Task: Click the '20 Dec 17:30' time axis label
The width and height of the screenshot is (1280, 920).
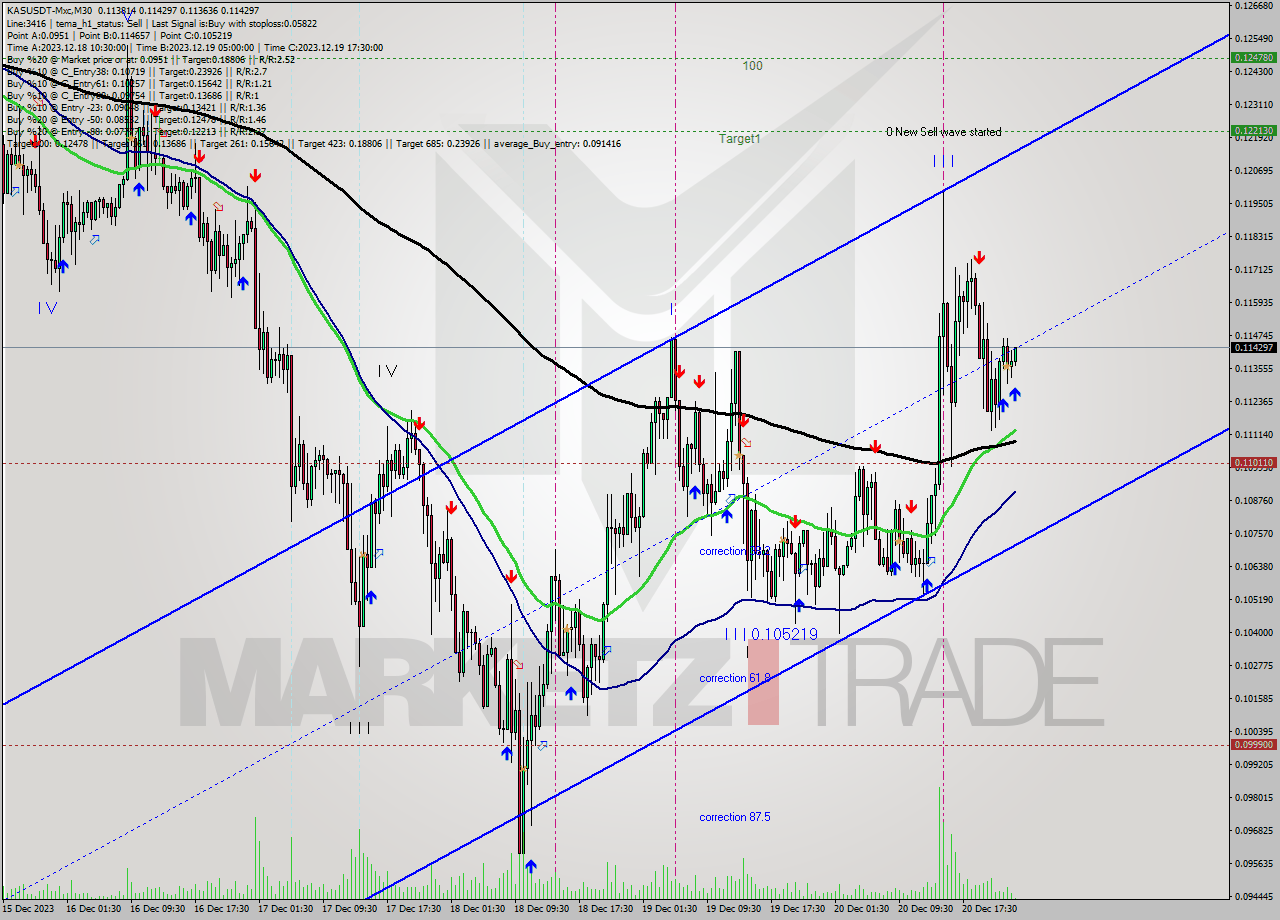Action: (x=991, y=909)
